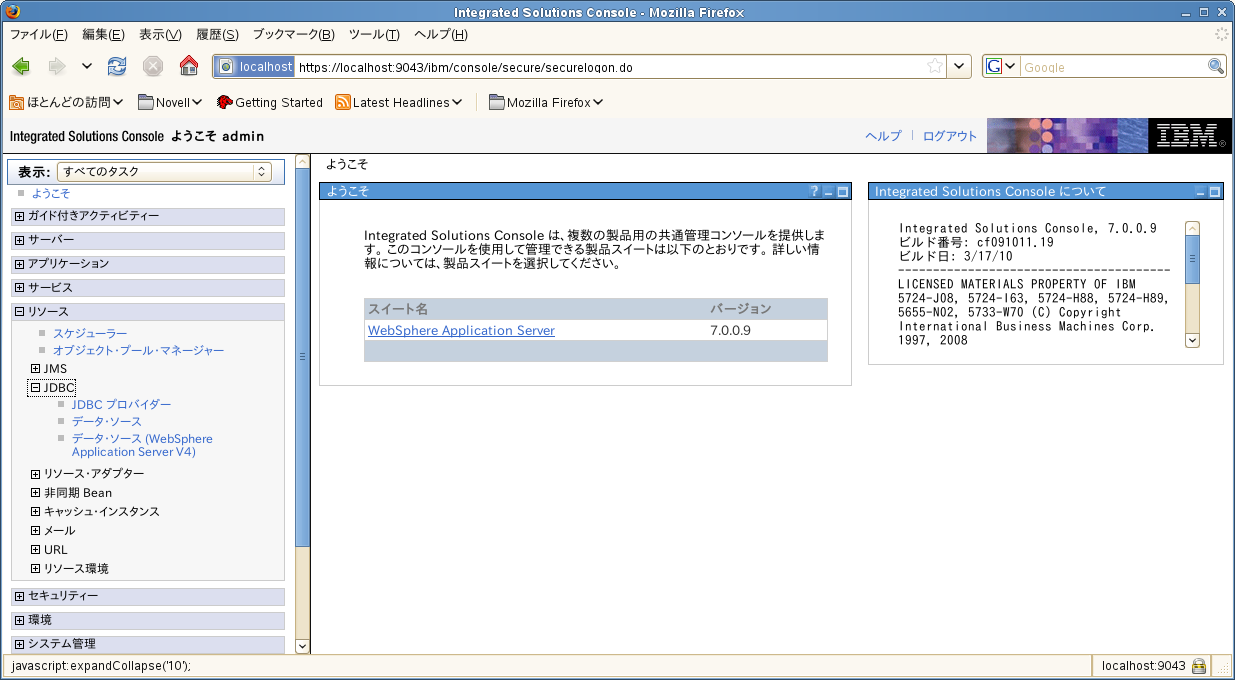
Task: Go back with the Firefox back arrow
Action: click(21, 67)
